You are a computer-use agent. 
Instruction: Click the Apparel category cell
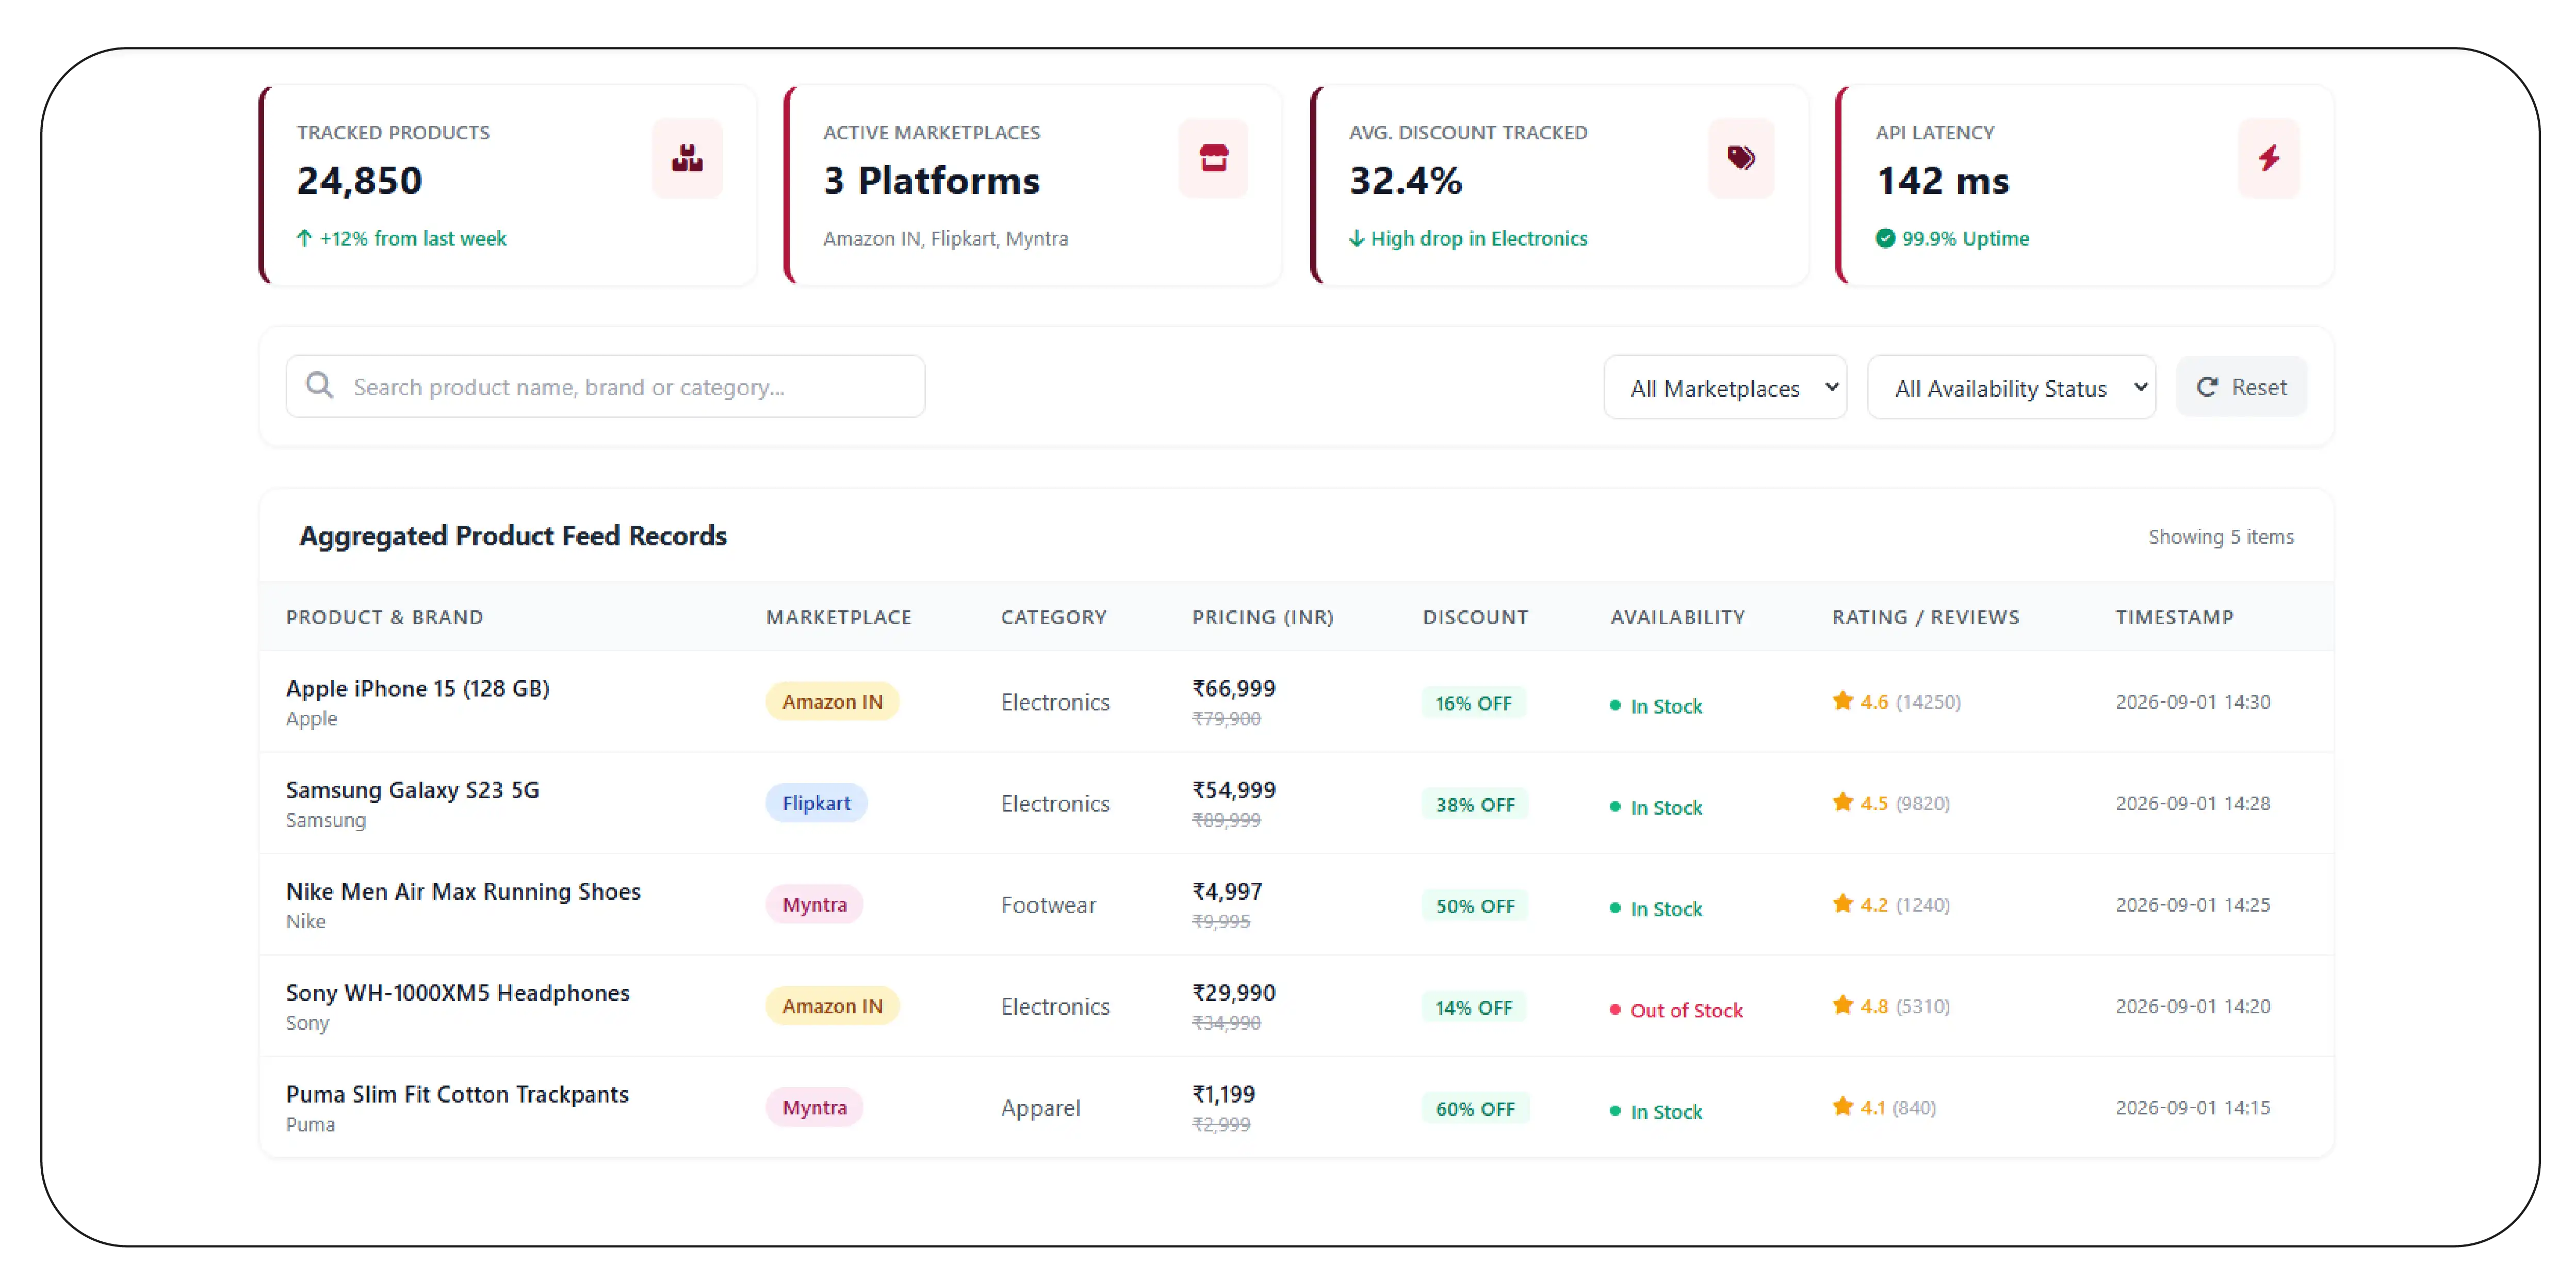pos(1041,1108)
